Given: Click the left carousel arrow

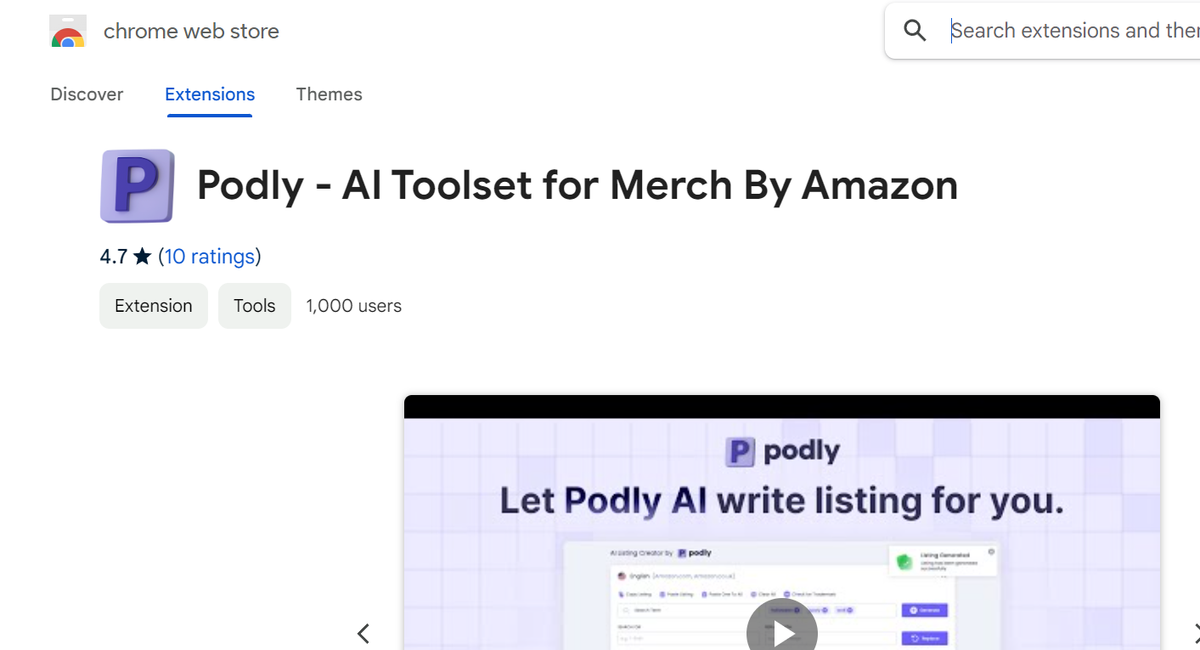Looking at the screenshot, I should 363,633.
